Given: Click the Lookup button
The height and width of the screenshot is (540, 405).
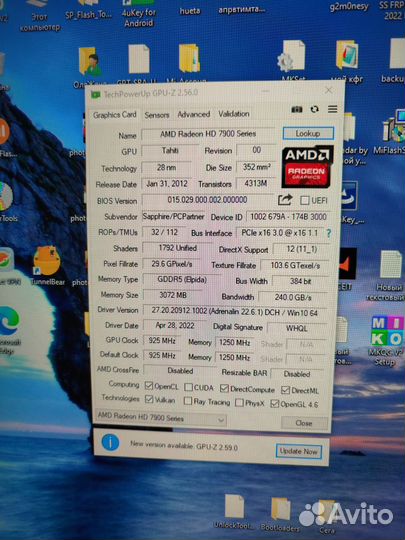Looking at the screenshot, I should [308, 133].
